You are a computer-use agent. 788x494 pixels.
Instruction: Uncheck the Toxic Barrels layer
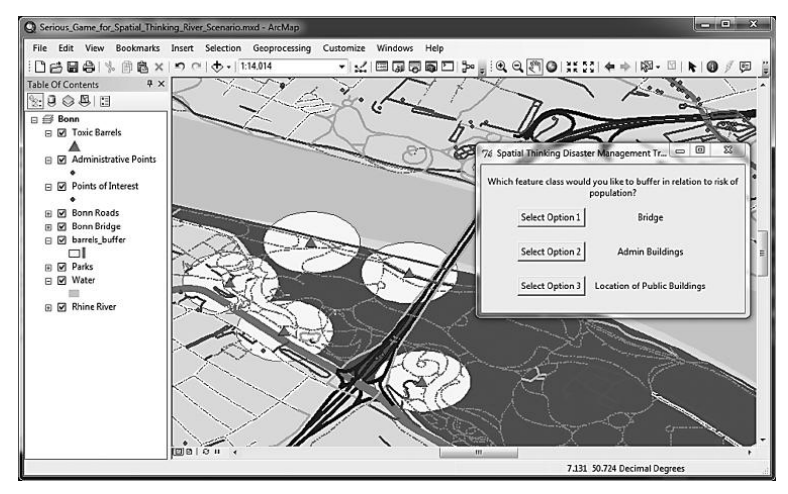[62, 131]
